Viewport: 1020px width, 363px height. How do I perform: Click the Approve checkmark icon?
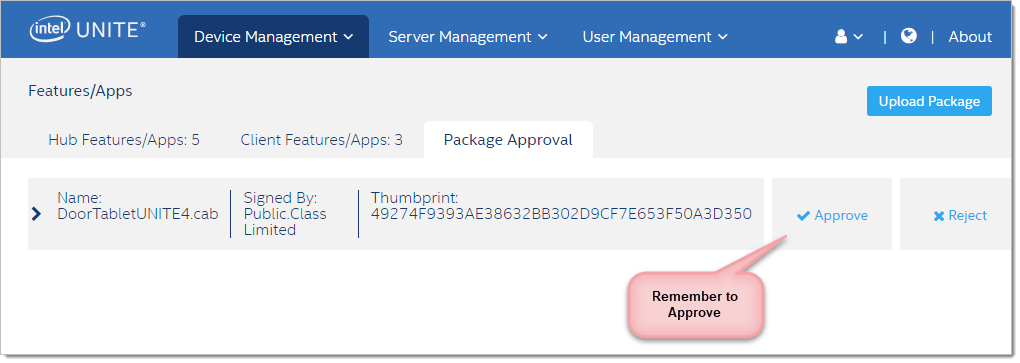pyautogui.click(x=803, y=216)
